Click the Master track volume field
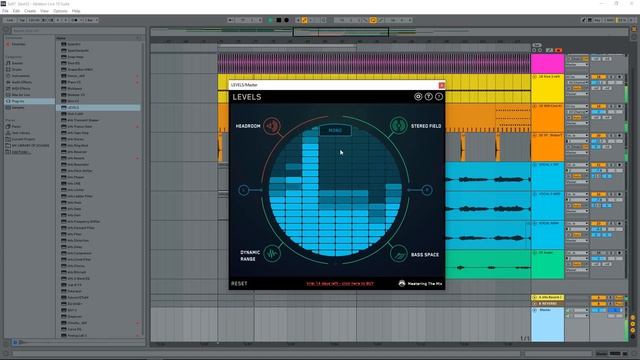 pyautogui.click(x=598, y=310)
